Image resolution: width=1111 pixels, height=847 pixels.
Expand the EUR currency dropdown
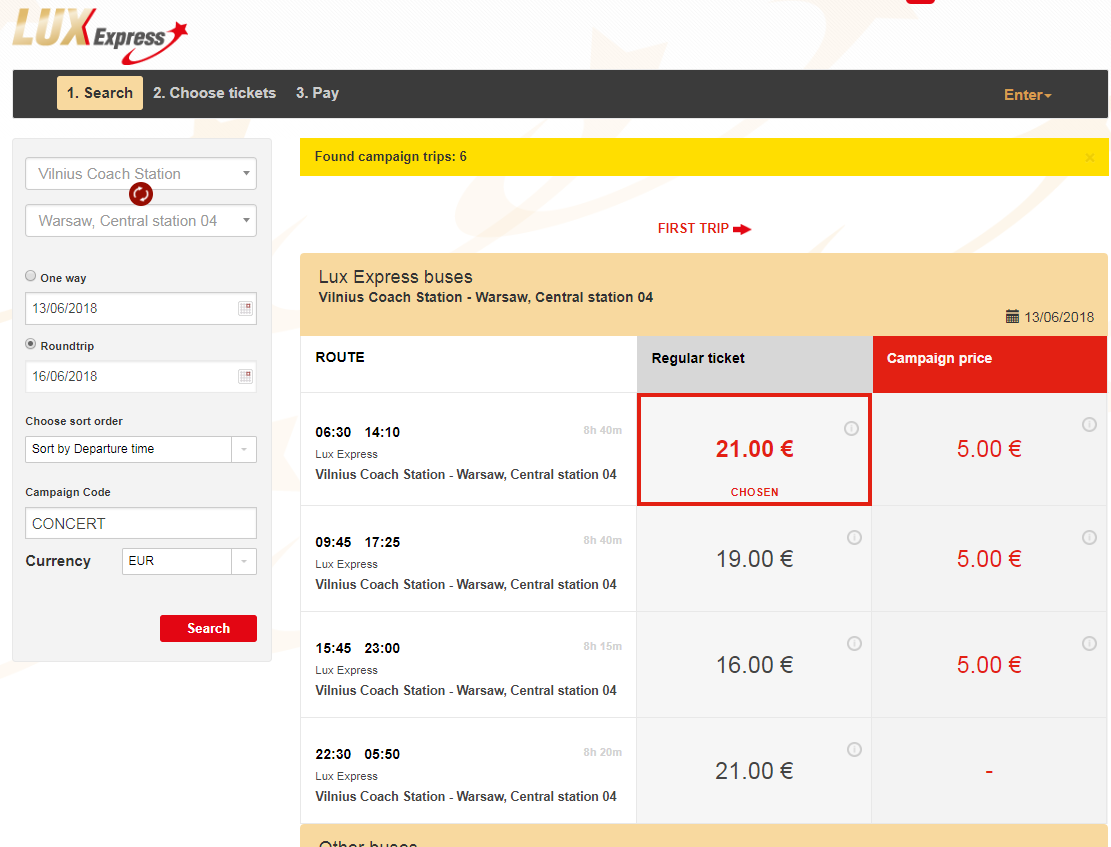189,561
